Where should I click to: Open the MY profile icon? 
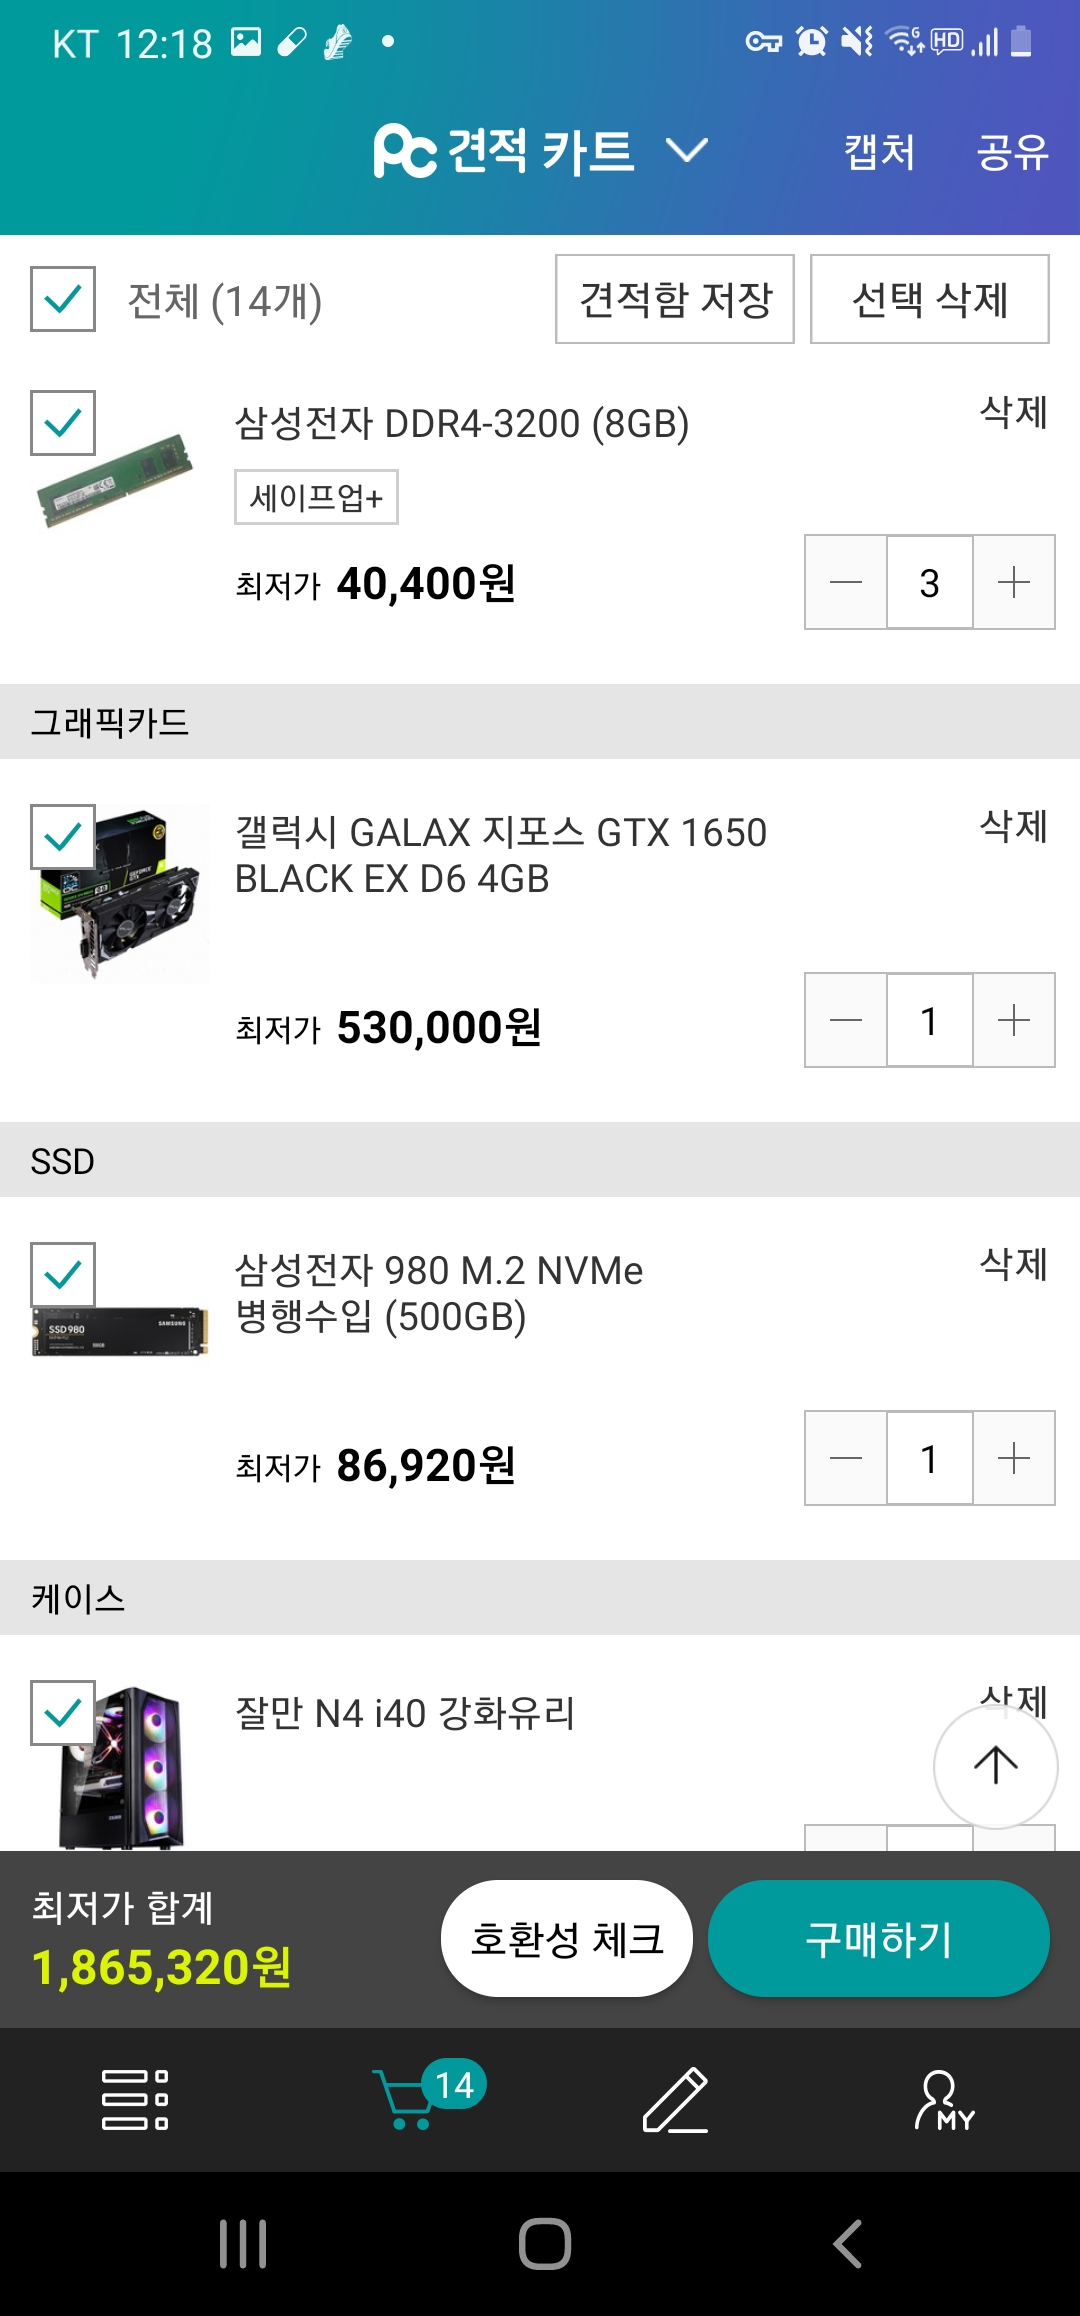[x=943, y=2099]
